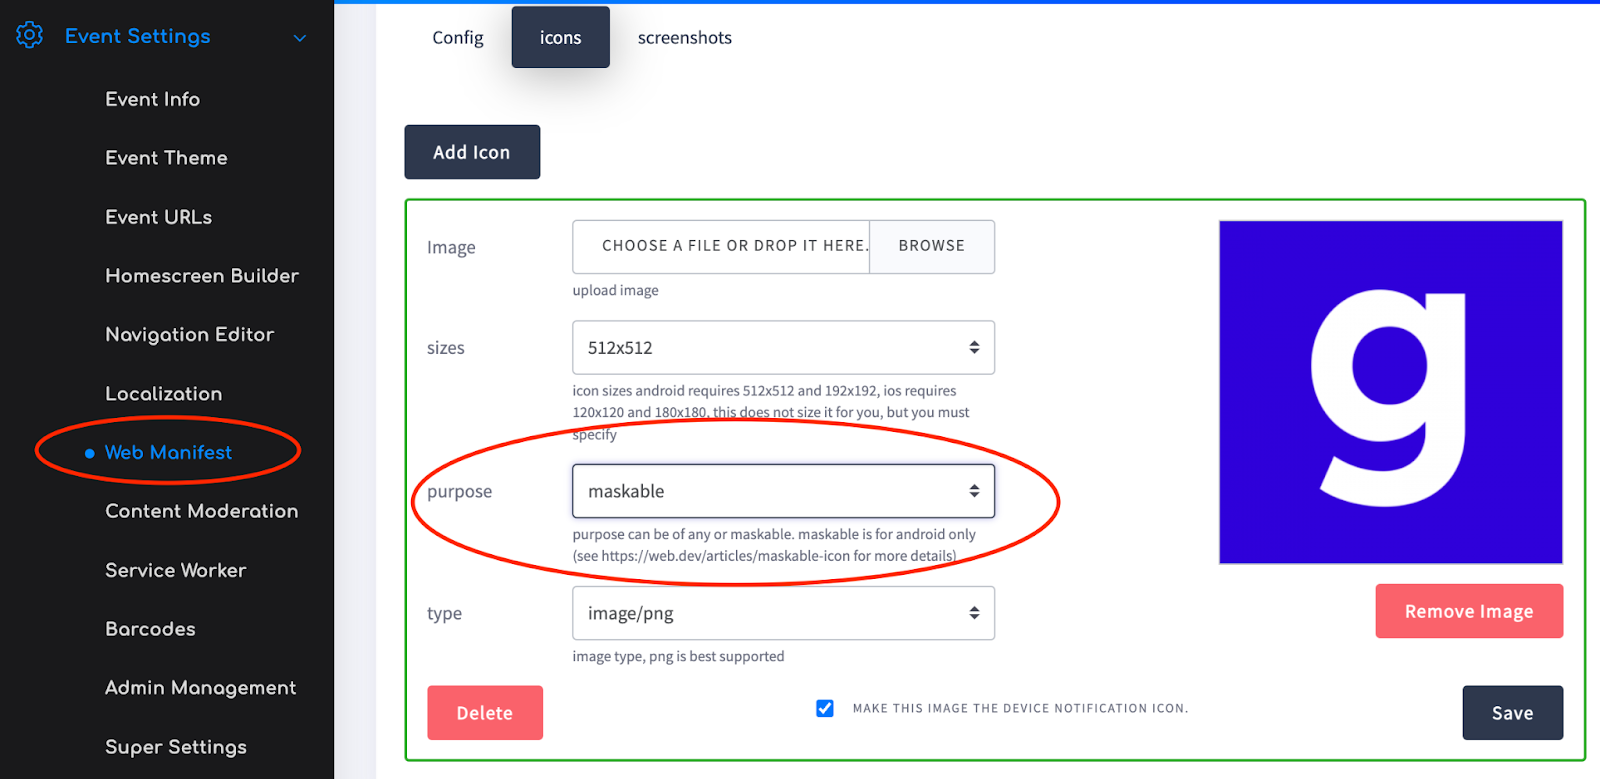
Task: Open the purpose dropdown set to maskable
Action: click(783, 491)
